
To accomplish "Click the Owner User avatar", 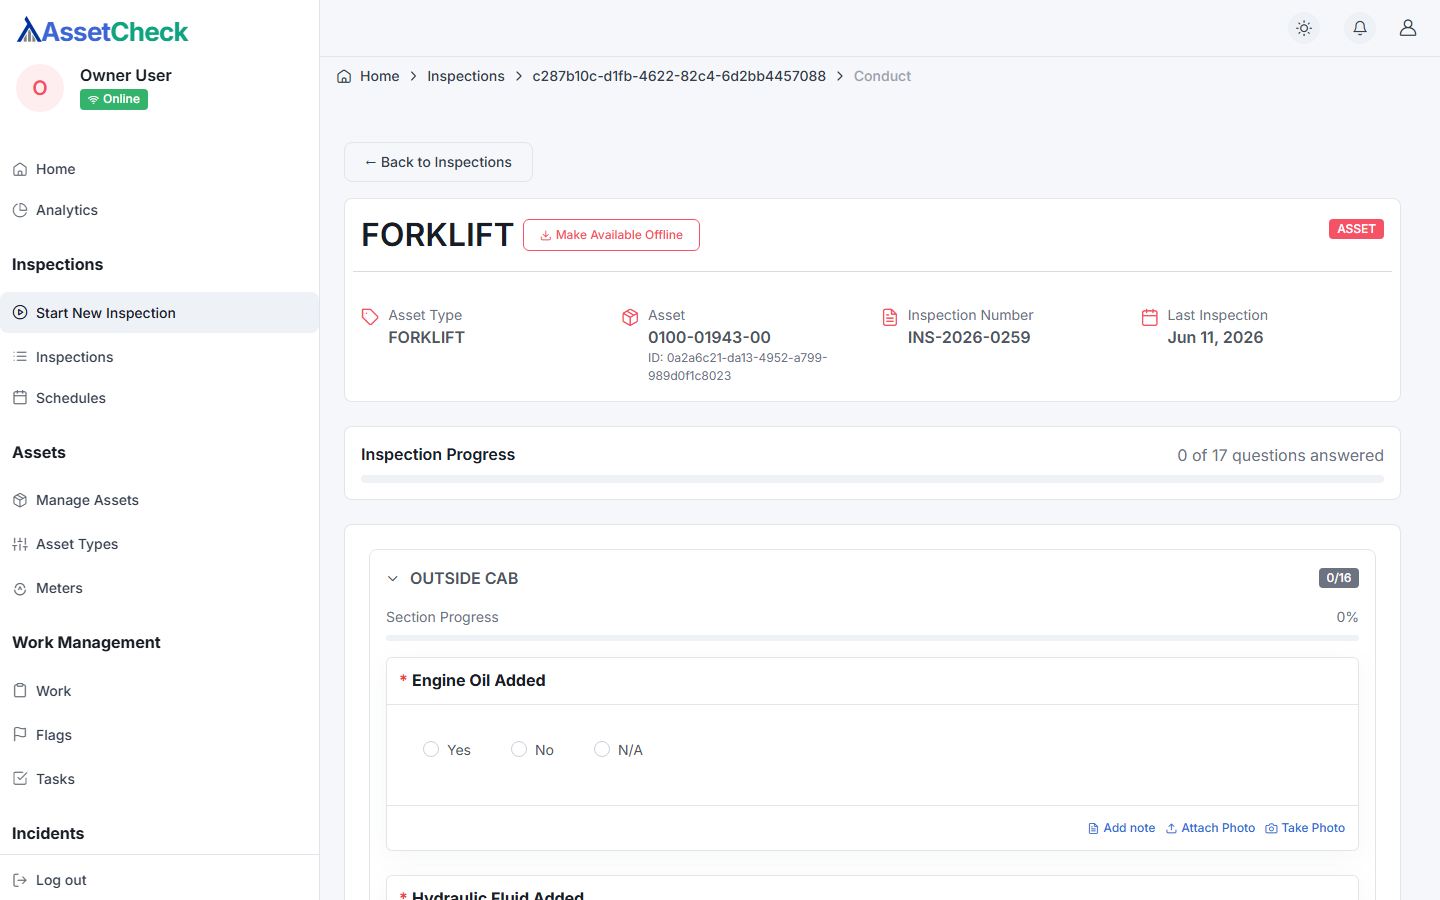I will (40, 88).
